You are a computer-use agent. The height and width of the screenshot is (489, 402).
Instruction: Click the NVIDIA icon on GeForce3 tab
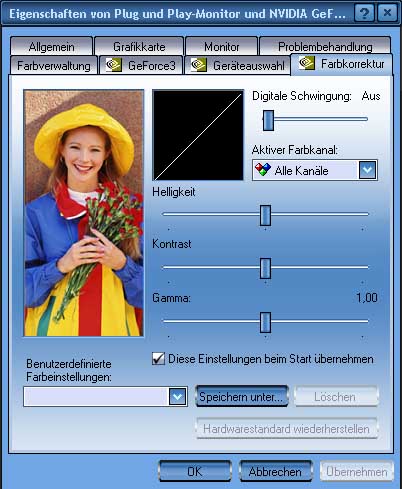[113, 65]
